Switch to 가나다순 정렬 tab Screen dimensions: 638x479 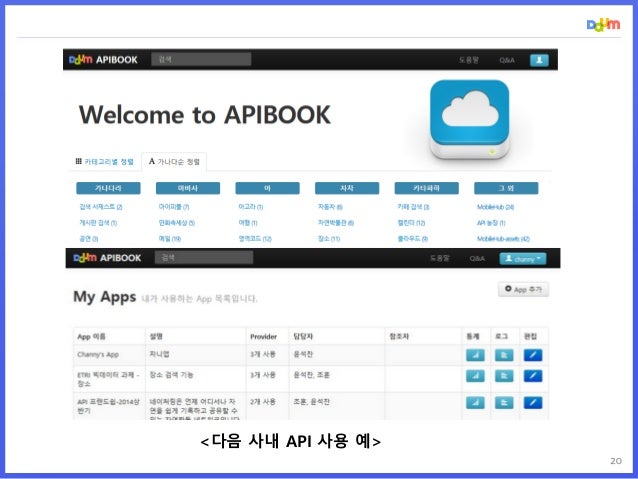174,162
